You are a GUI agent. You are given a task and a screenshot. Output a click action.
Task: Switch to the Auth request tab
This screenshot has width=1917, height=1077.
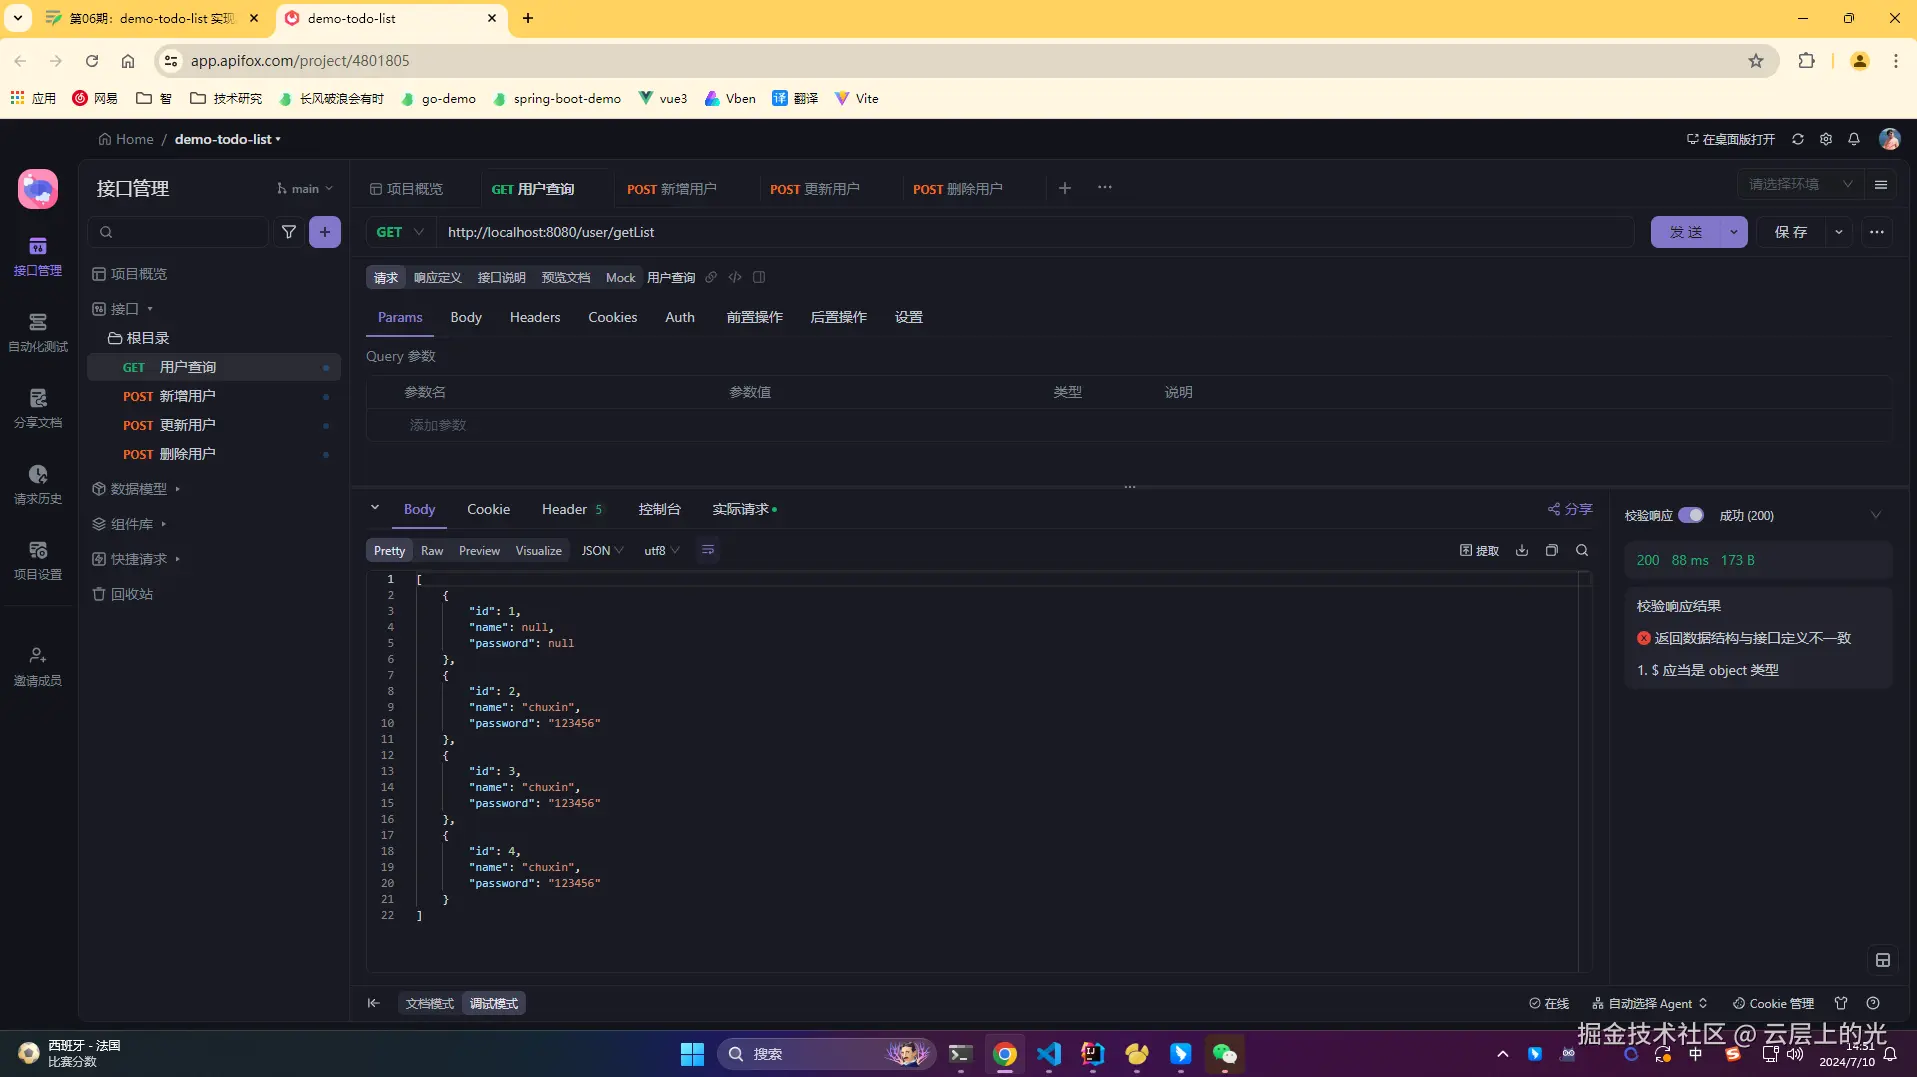[x=680, y=317]
